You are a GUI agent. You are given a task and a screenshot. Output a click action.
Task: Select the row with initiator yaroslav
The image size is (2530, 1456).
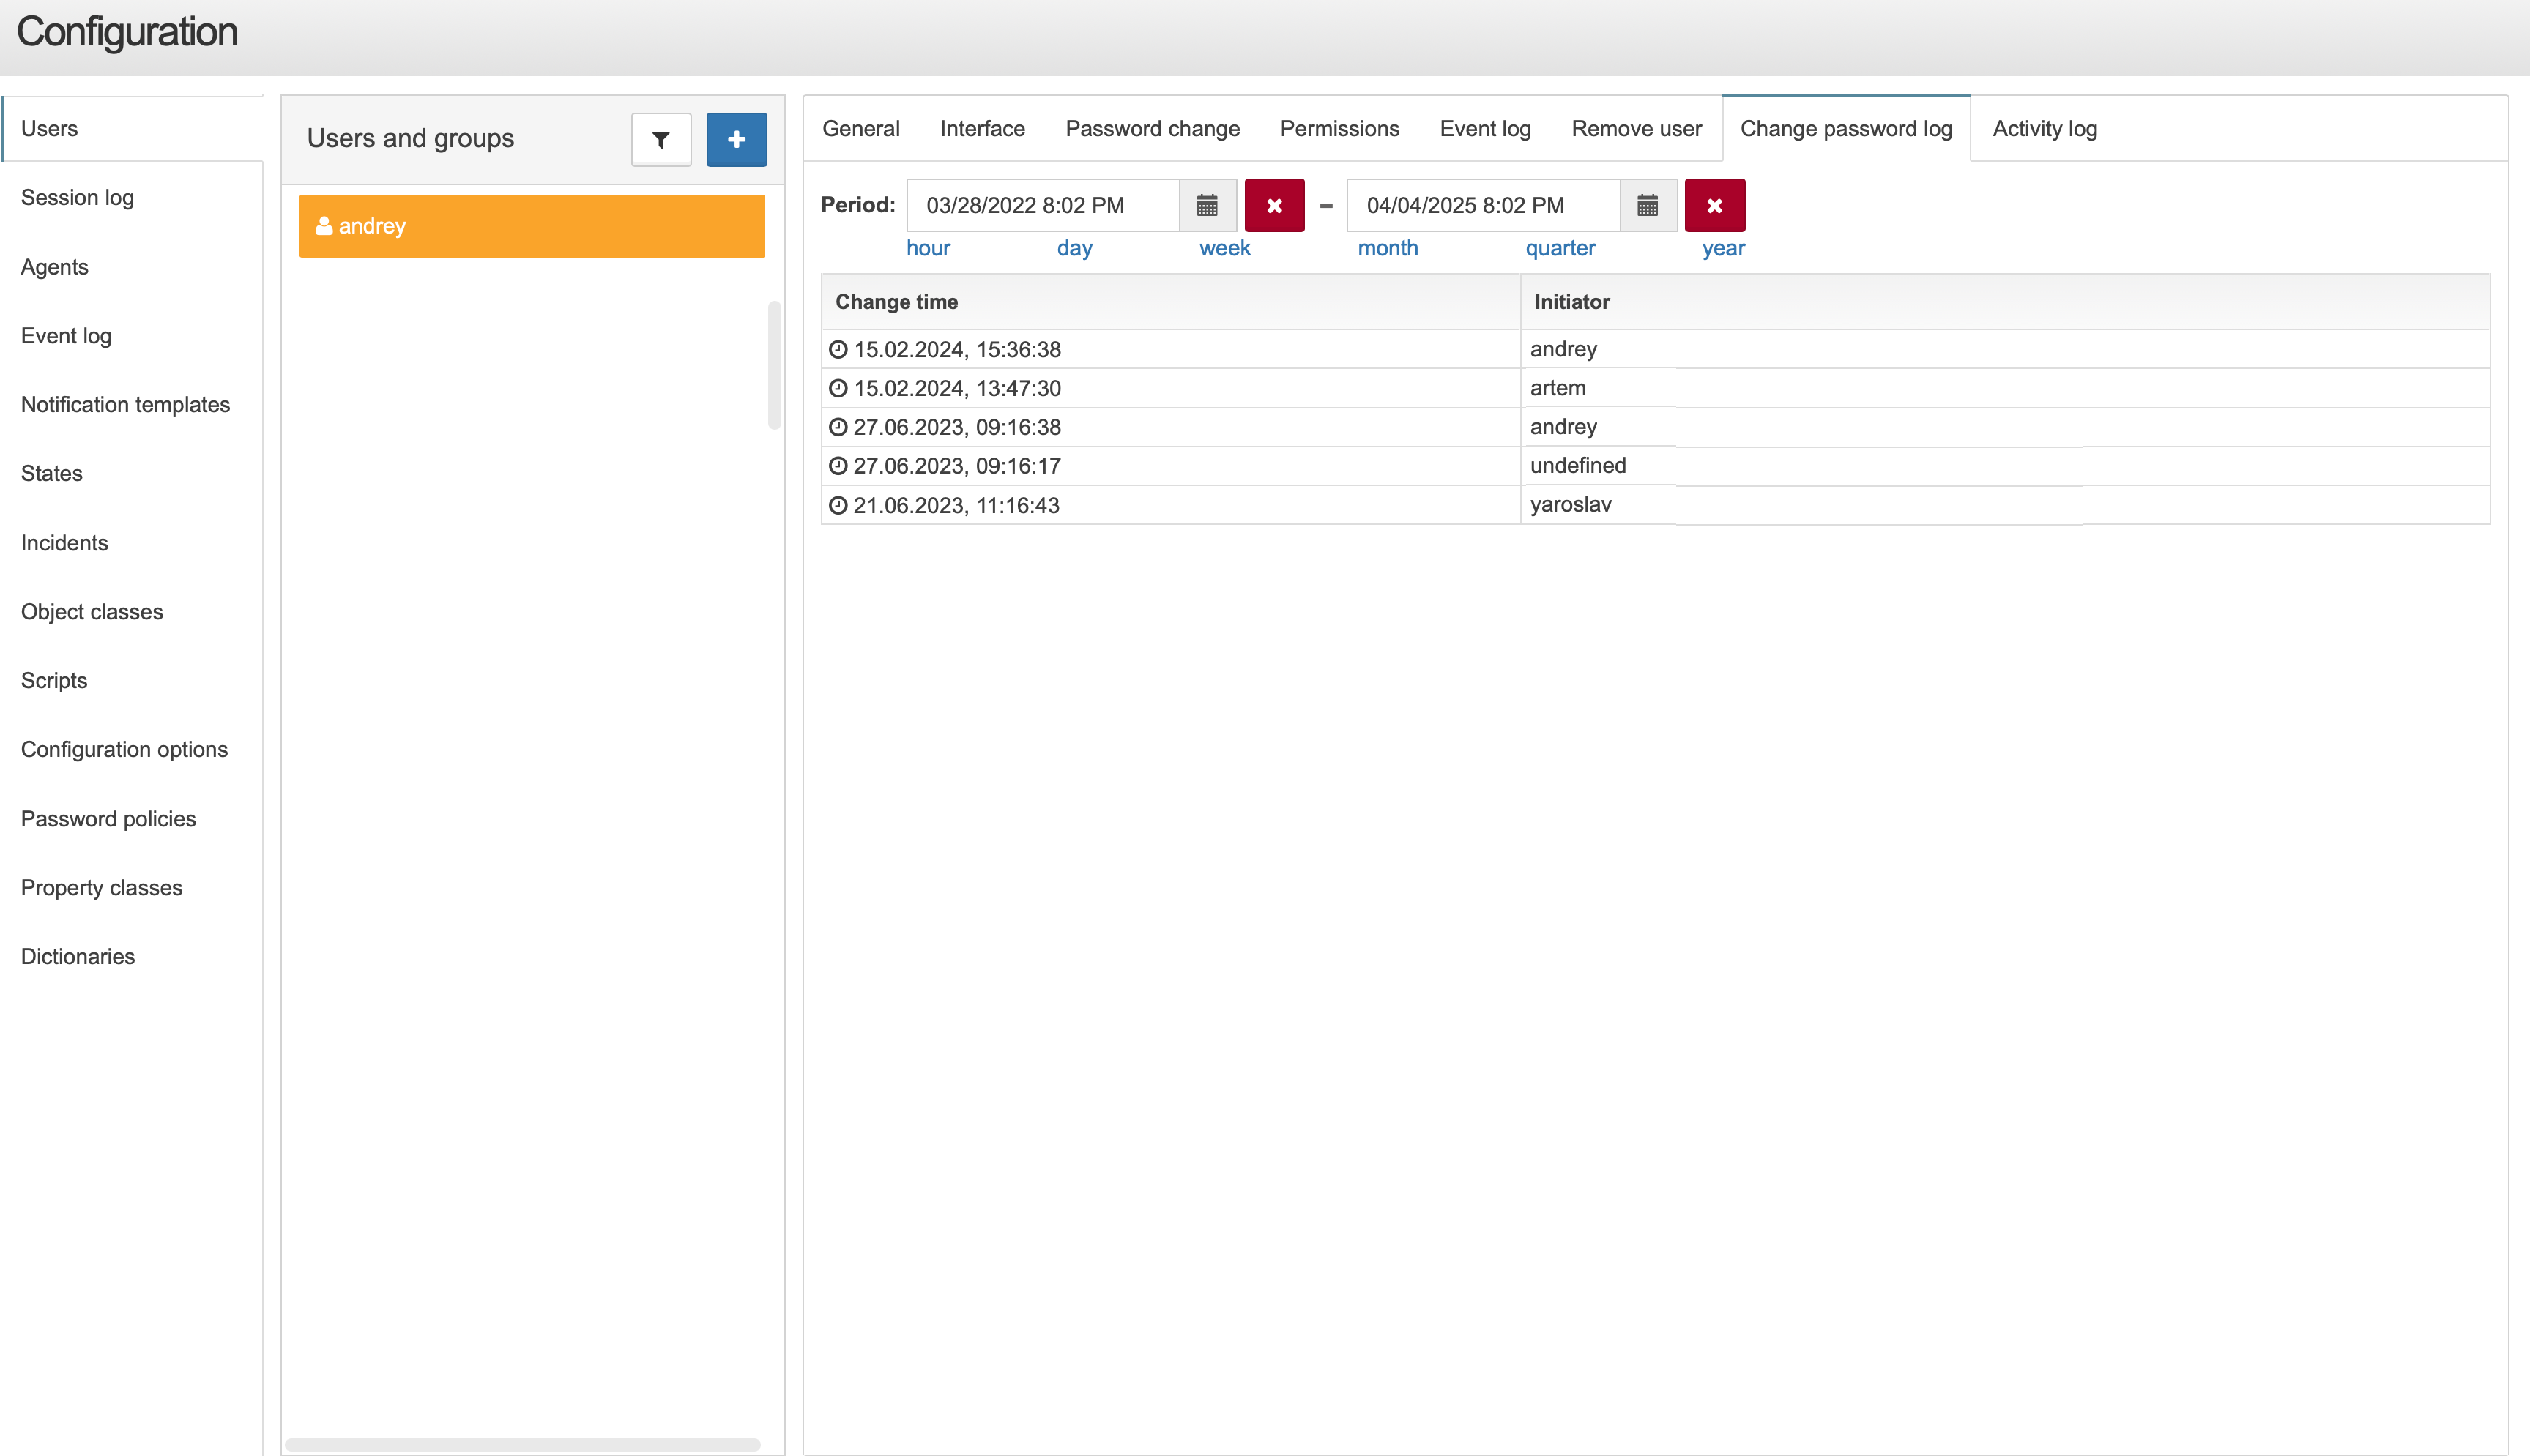[x=1655, y=505]
